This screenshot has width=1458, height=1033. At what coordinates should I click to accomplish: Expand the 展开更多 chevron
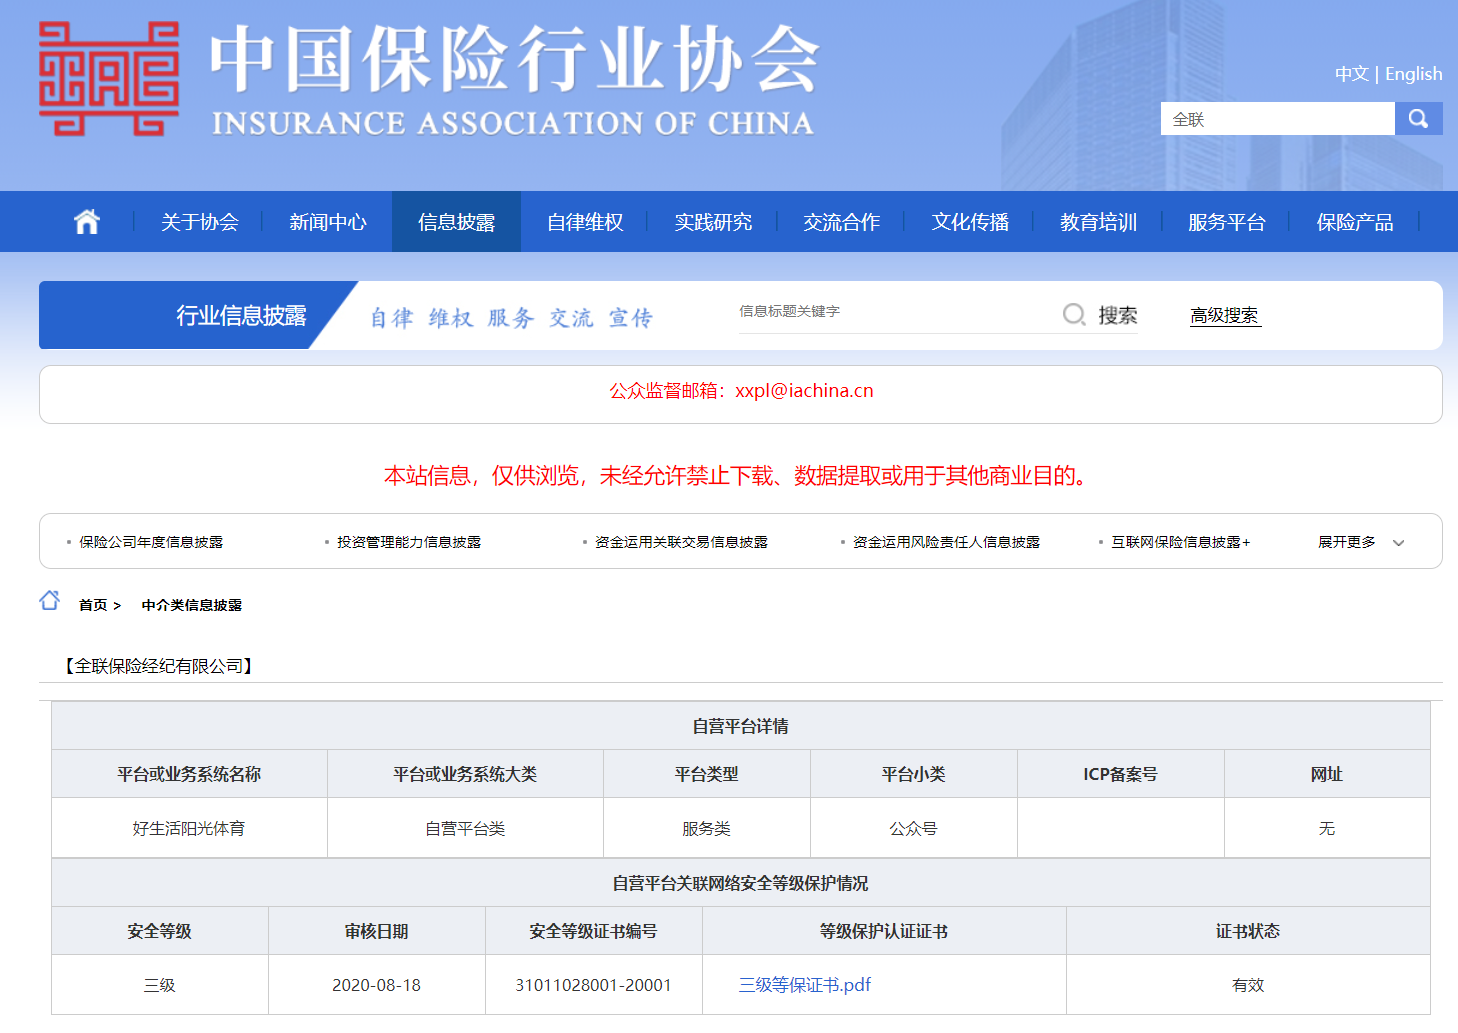(1398, 543)
